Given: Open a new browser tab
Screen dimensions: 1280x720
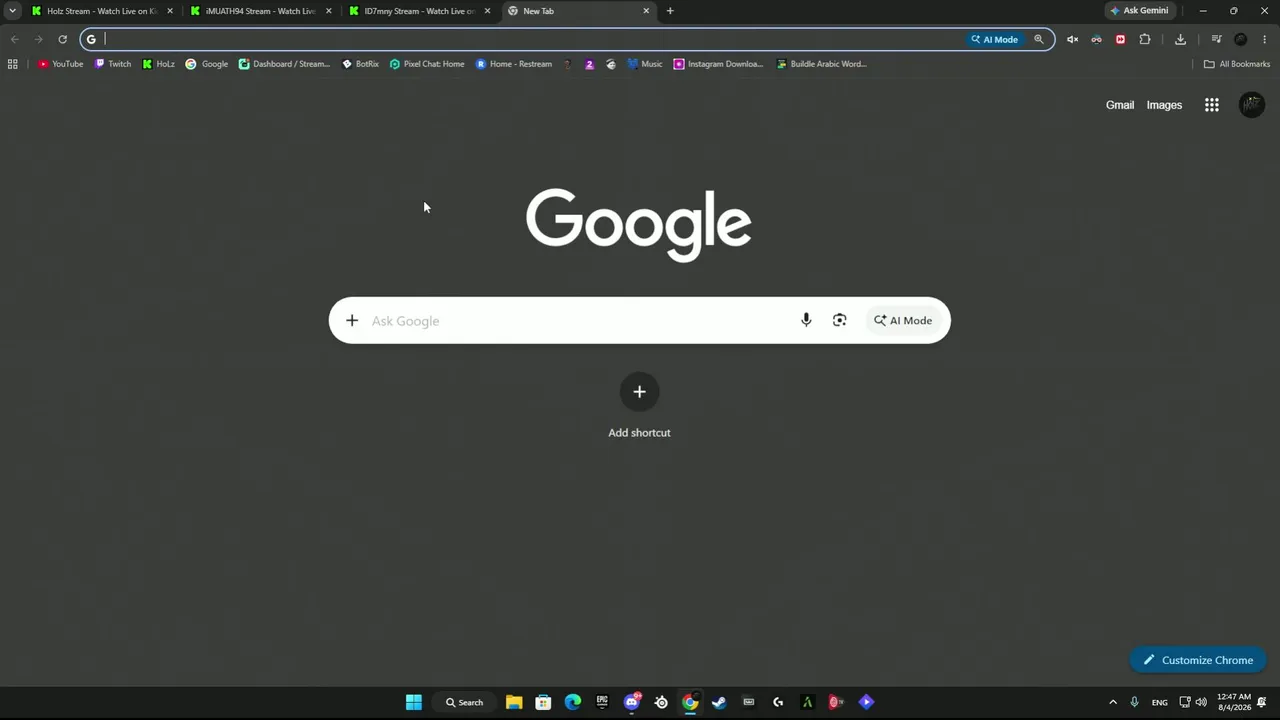Looking at the screenshot, I should (x=670, y=11).
